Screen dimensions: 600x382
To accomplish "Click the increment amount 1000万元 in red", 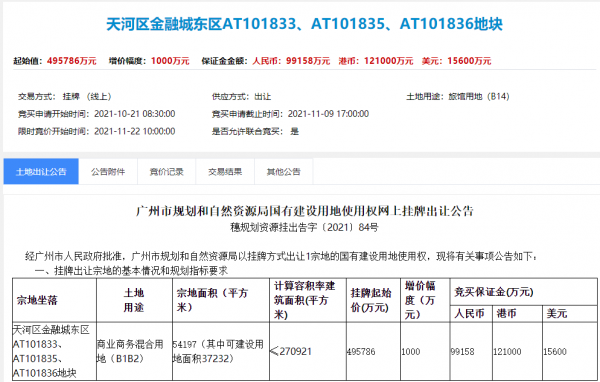I will coord(170,61).
